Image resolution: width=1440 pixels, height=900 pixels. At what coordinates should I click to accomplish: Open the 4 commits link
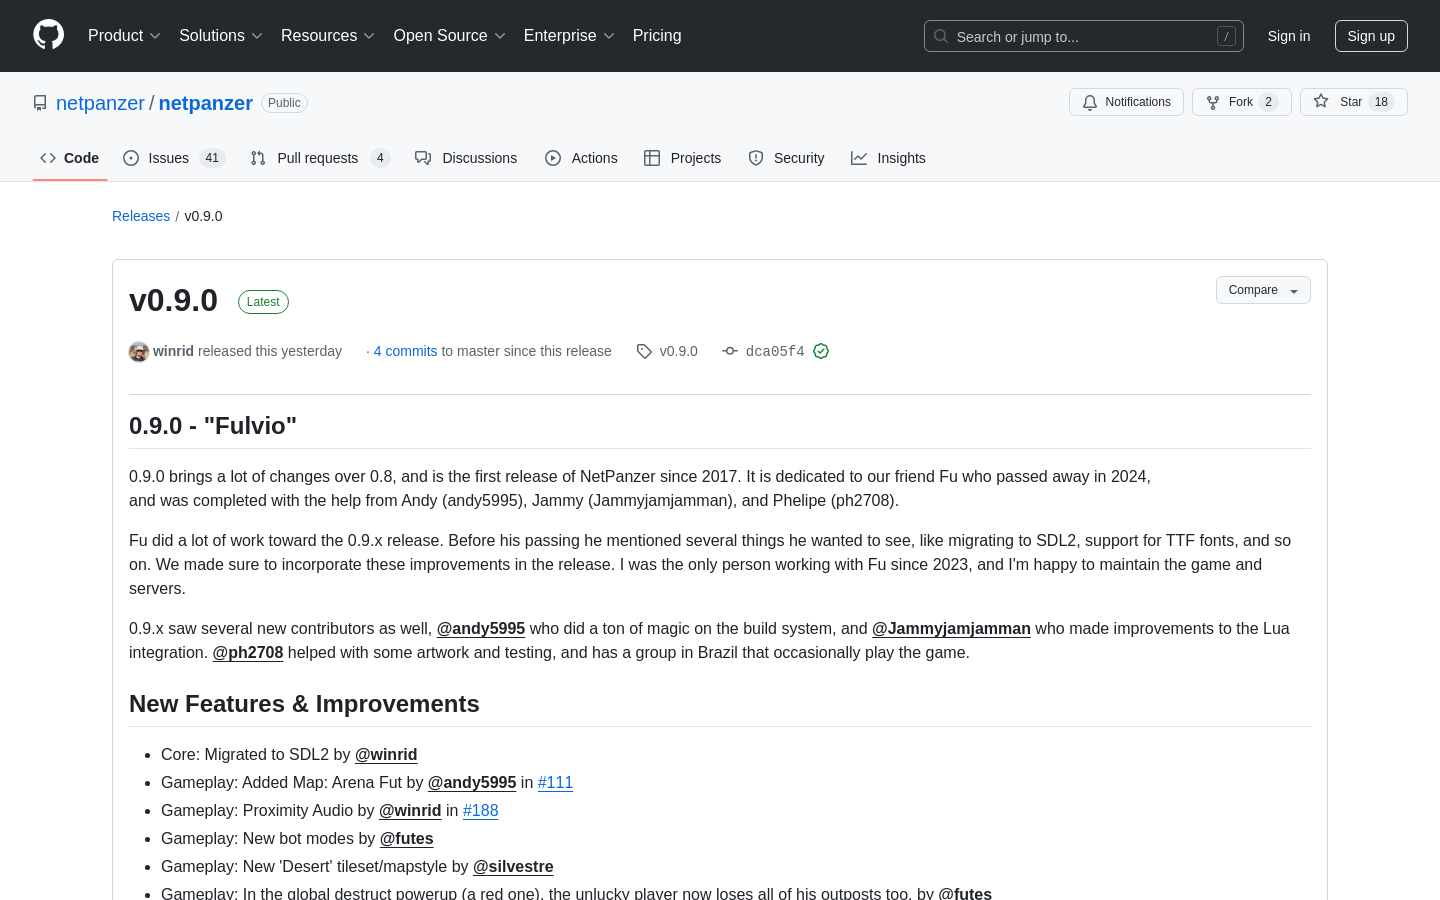coord(405,351)
